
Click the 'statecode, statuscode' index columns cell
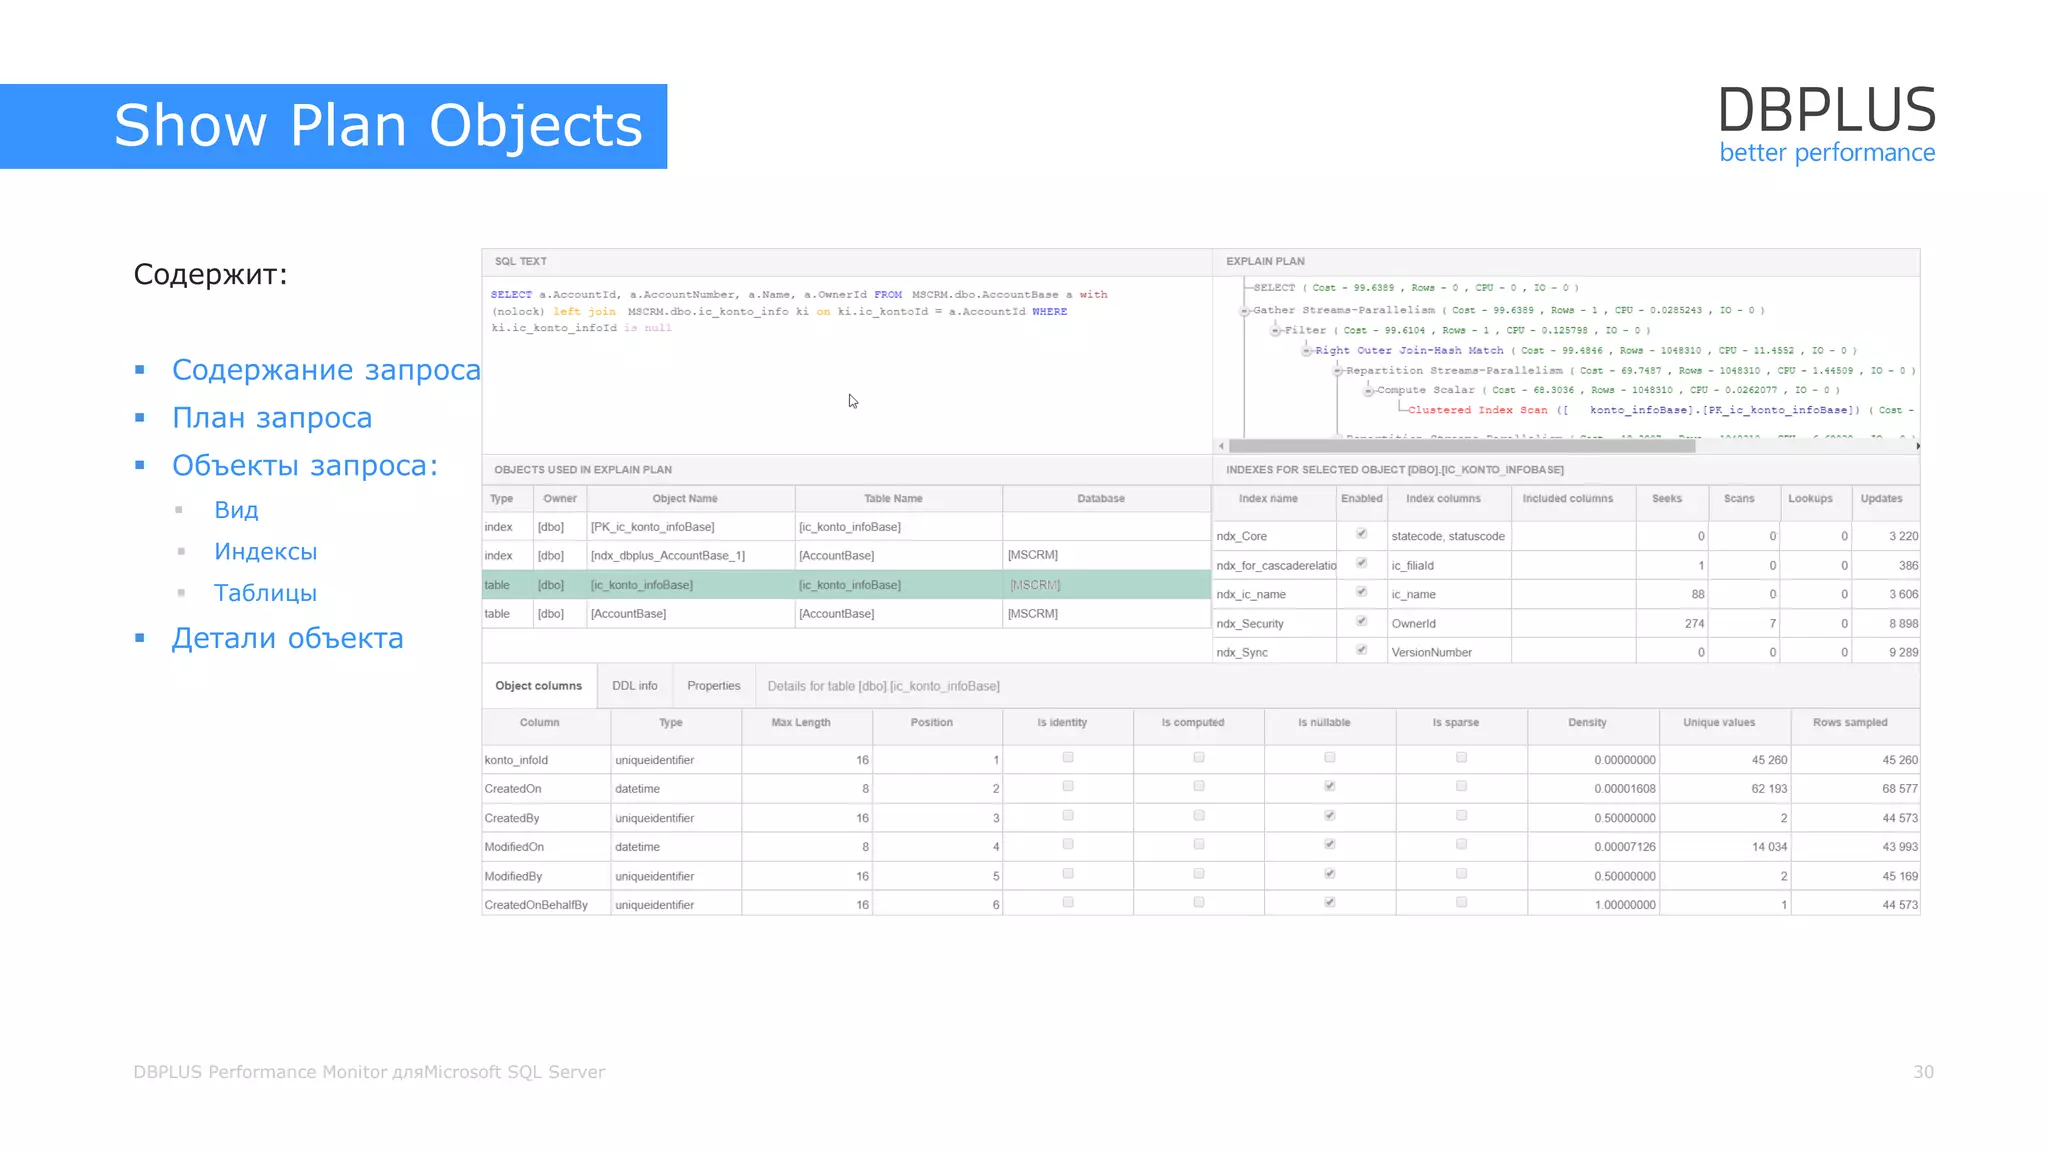pyautogui.click(x=1448, y=537)
